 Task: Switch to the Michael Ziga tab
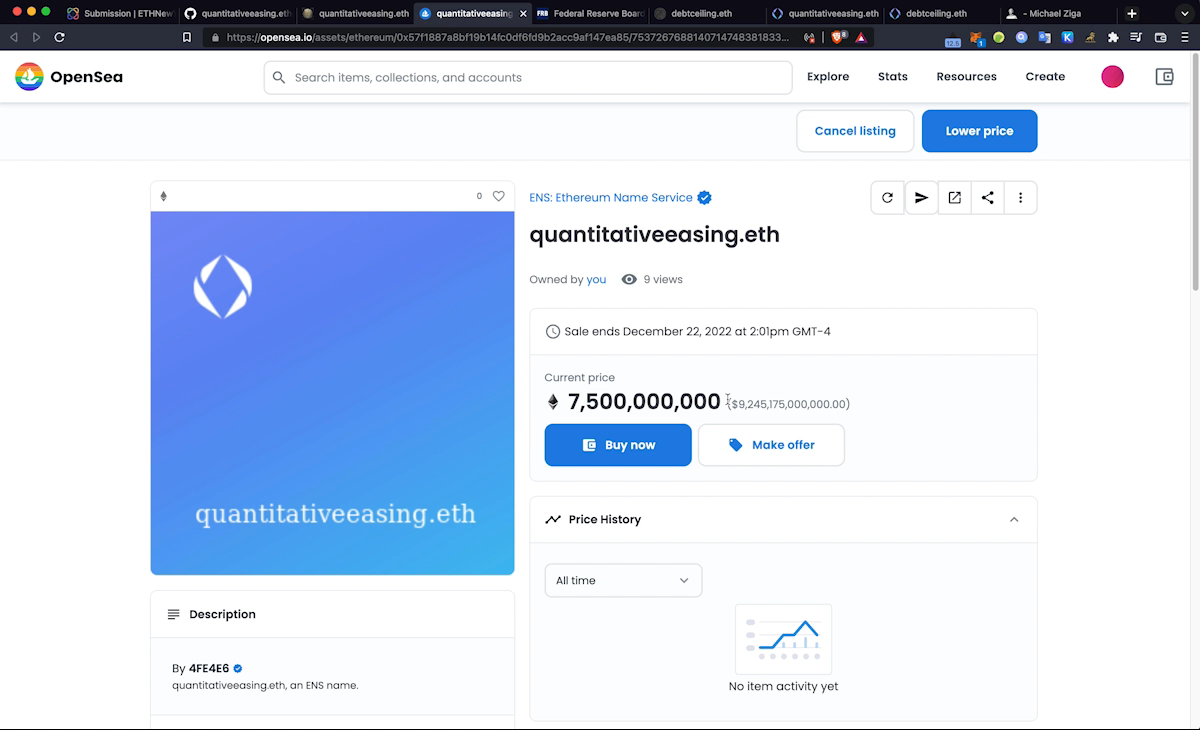1058,14
